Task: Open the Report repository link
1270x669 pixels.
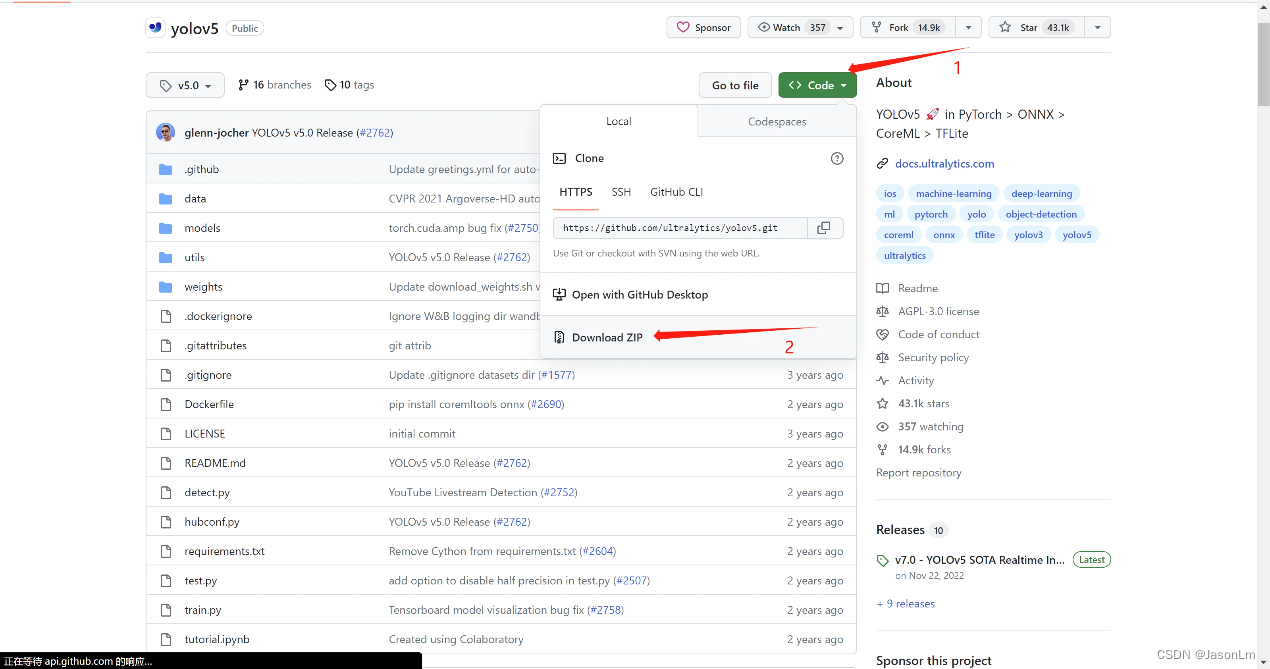Action: click(x=919, y=473)
